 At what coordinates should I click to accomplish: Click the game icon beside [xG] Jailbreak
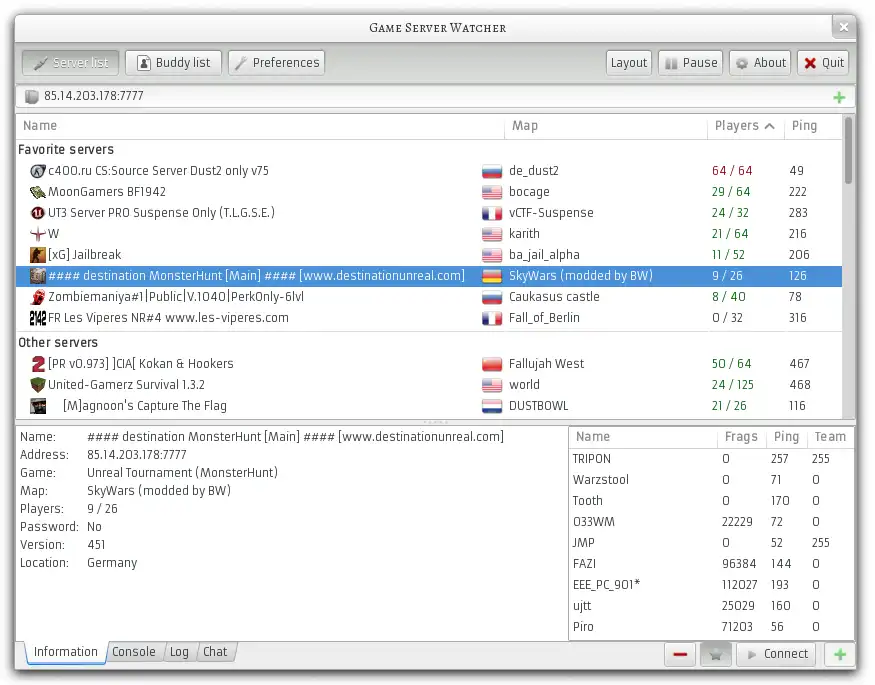click(x=37, y=255)
